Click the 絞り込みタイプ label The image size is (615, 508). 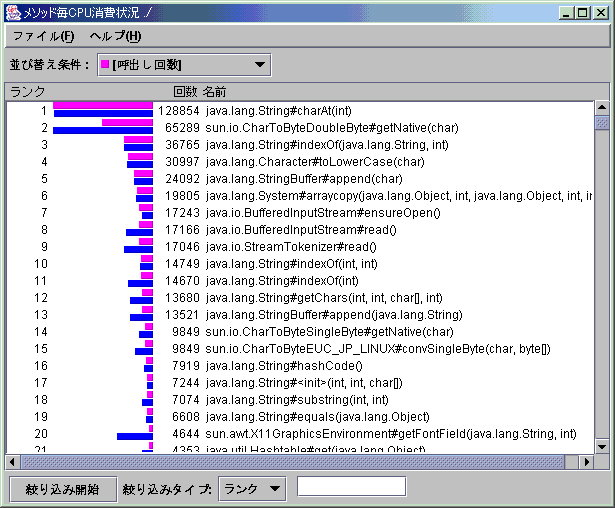(x=167, y=489)
